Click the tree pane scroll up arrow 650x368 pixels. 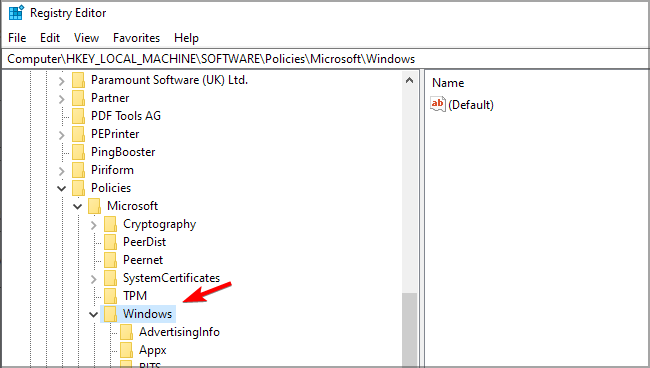(x=409, y=80)
